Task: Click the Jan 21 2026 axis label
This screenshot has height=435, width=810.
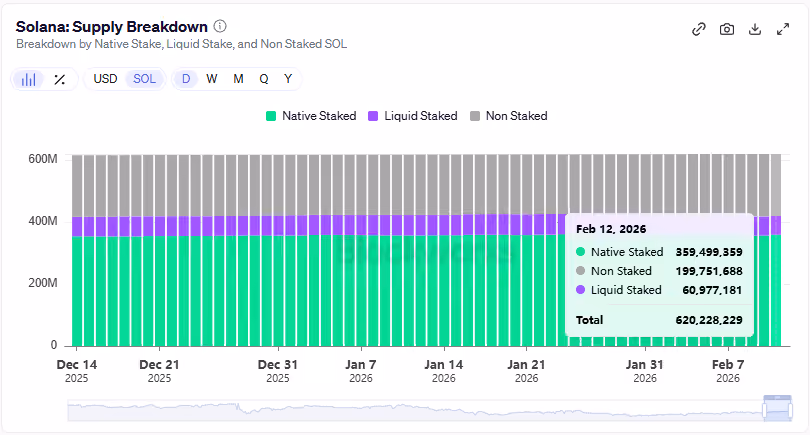Action: coord(526,371)
